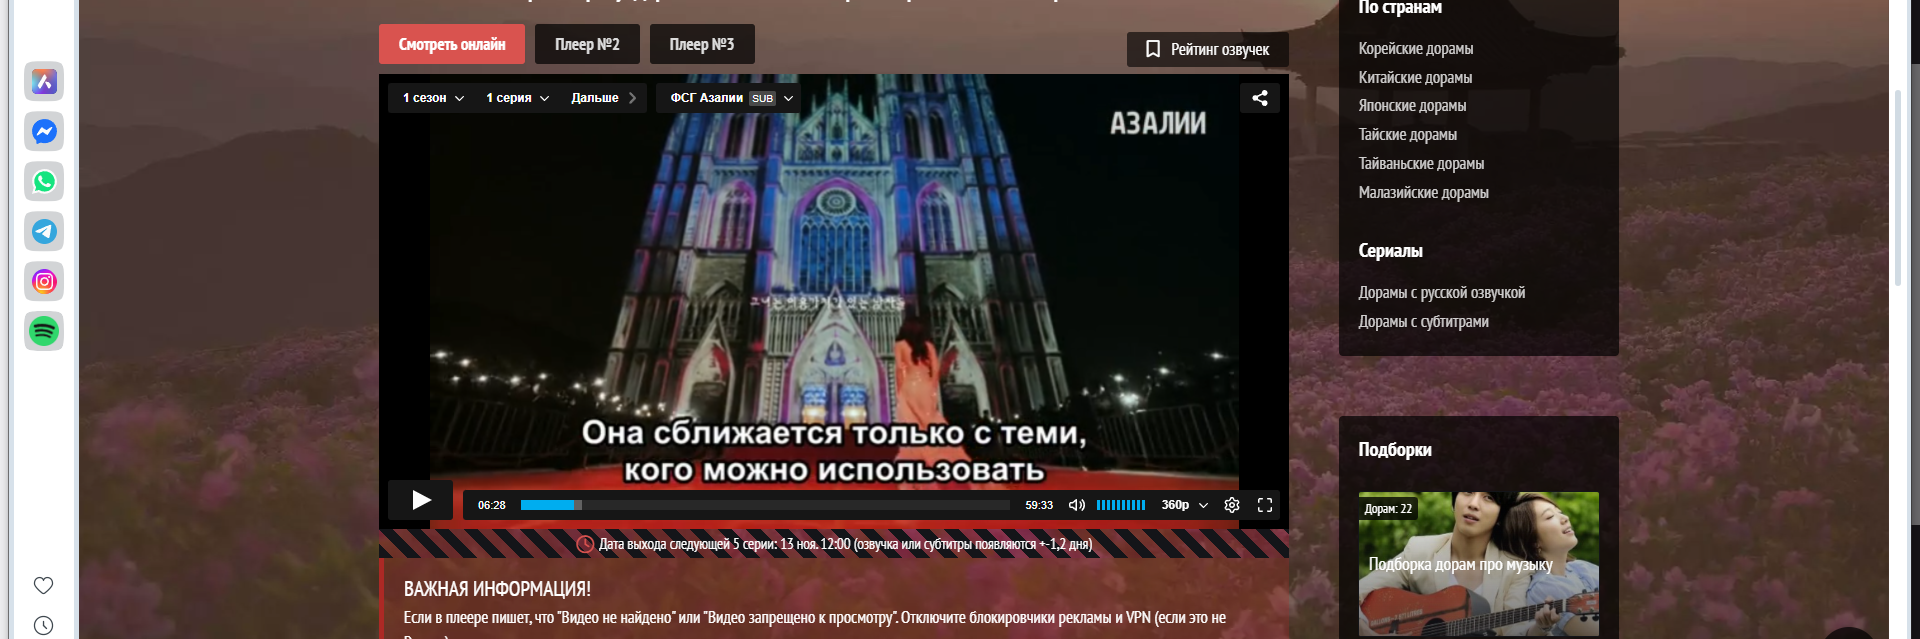Switch to Плеер №3 tab
The image size is (1920, 639).
tap(702, 44)
